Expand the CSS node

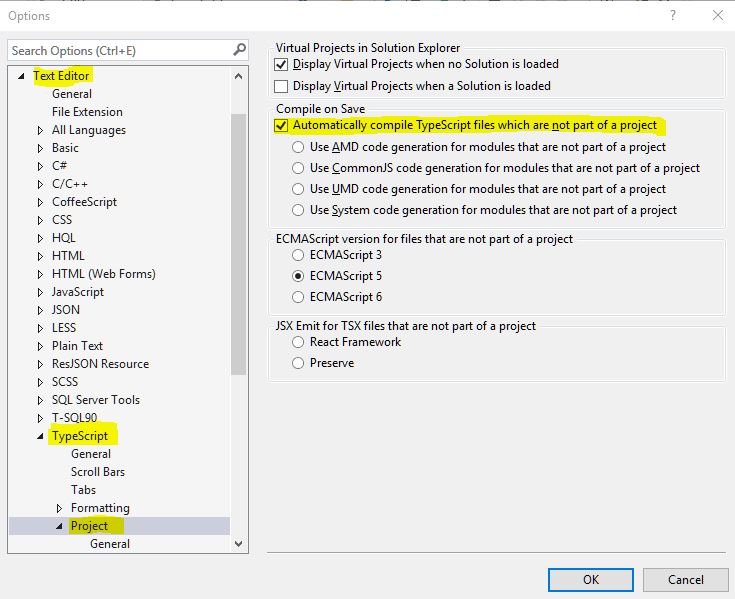click(x=40, y=220)
